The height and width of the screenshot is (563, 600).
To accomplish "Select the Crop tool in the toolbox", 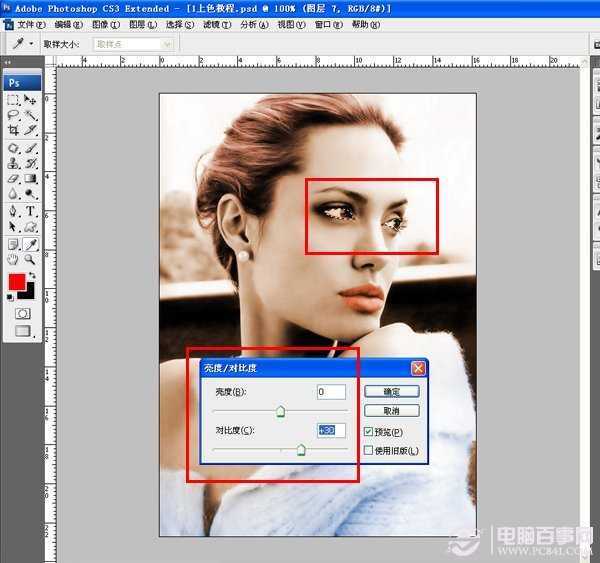I will click(x=14, y=131).
